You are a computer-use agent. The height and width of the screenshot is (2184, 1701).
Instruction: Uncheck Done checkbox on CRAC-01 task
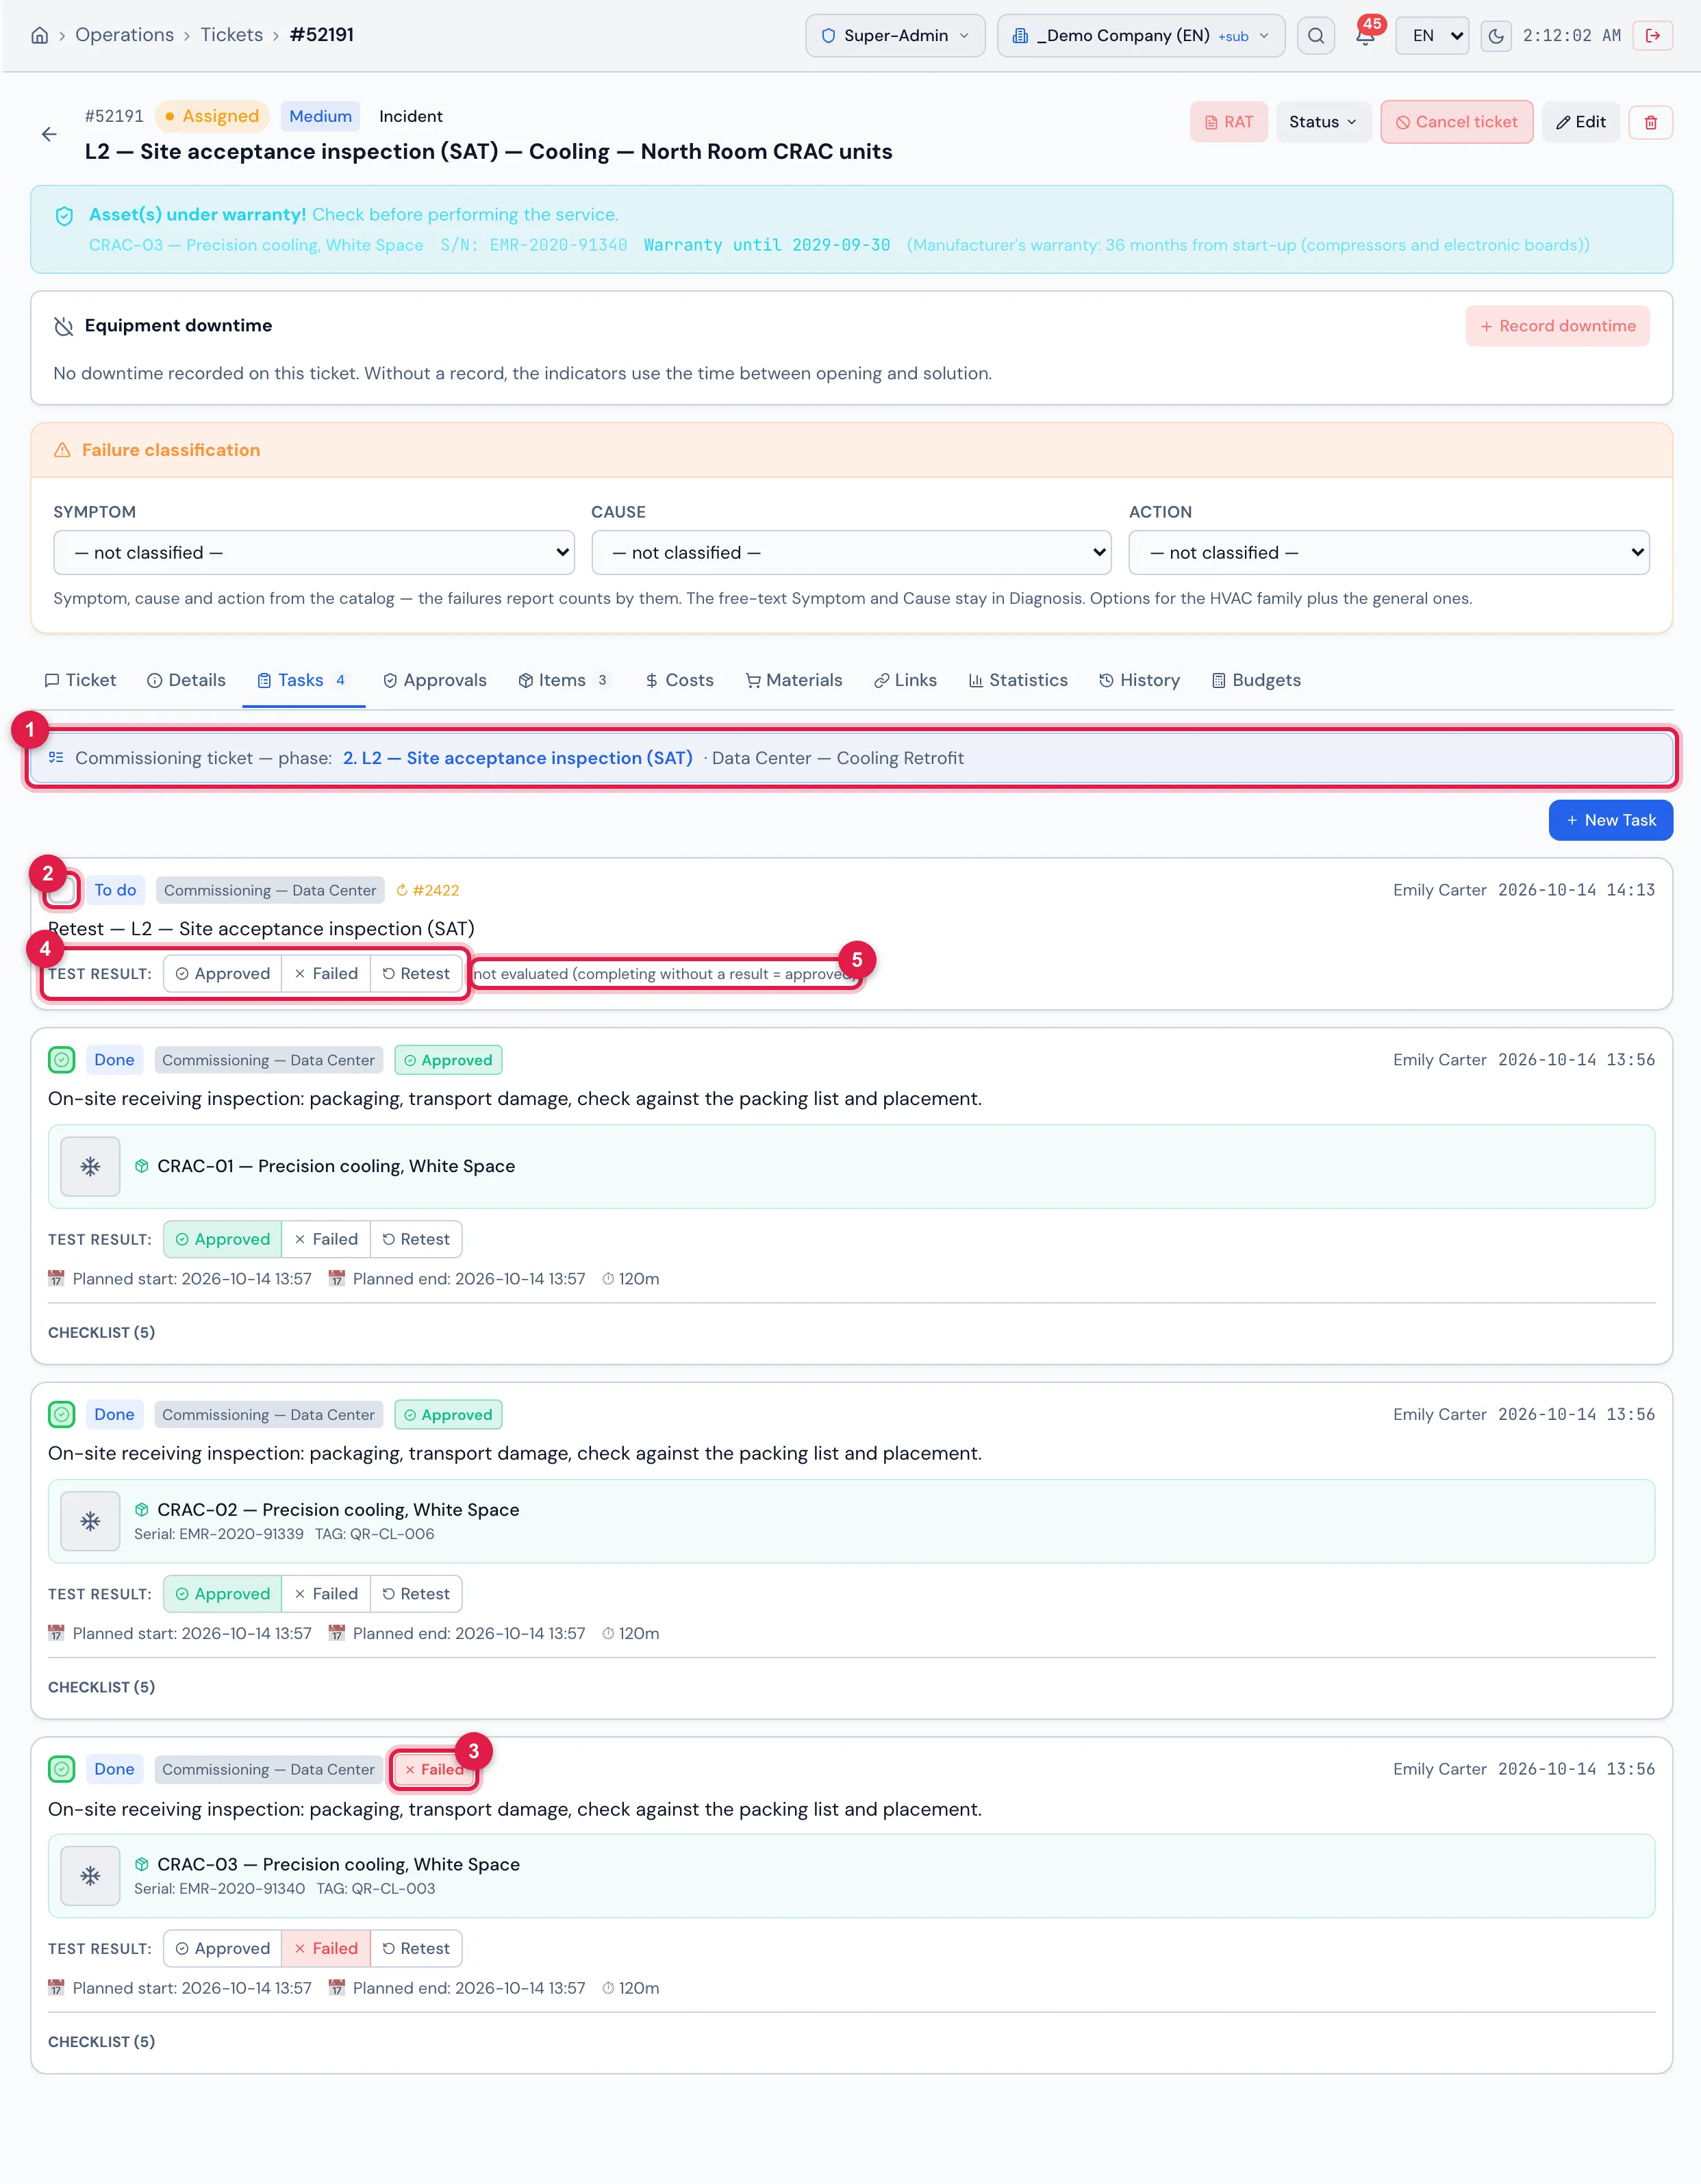62,1059
